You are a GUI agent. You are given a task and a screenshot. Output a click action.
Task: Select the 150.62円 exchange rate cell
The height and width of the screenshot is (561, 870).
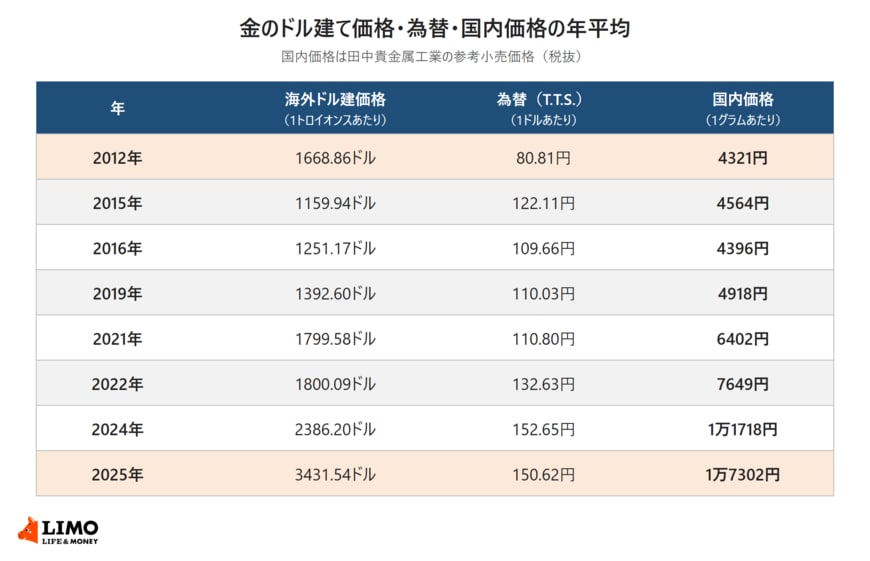point(543,474)
